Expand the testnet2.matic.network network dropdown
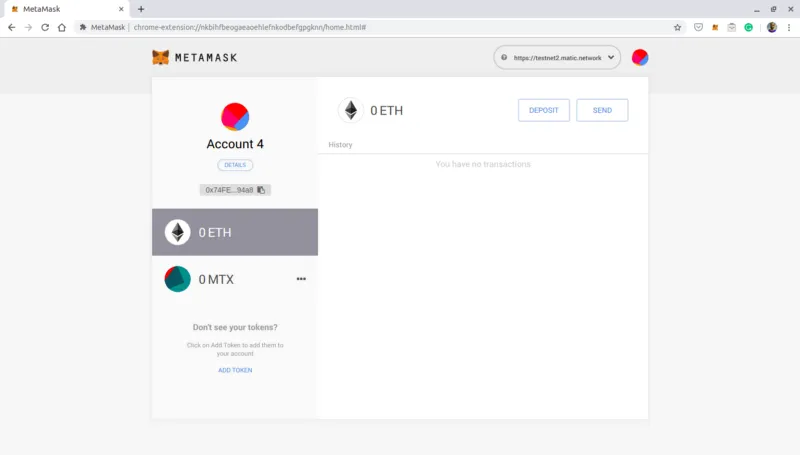 [557, 58]
